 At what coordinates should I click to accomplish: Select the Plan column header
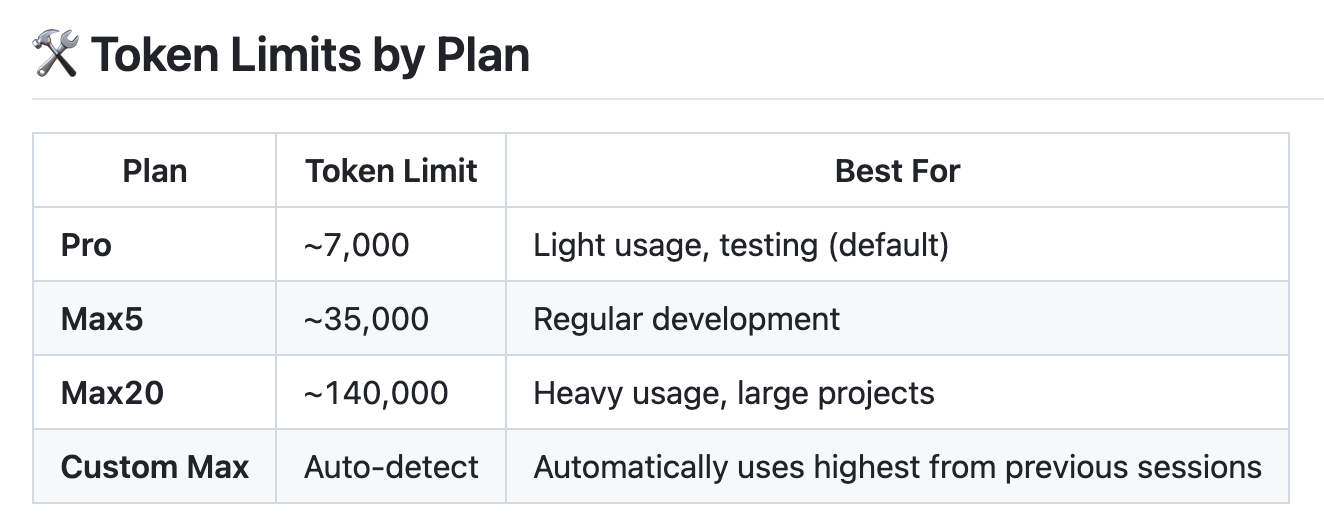(x=155, y=171)
